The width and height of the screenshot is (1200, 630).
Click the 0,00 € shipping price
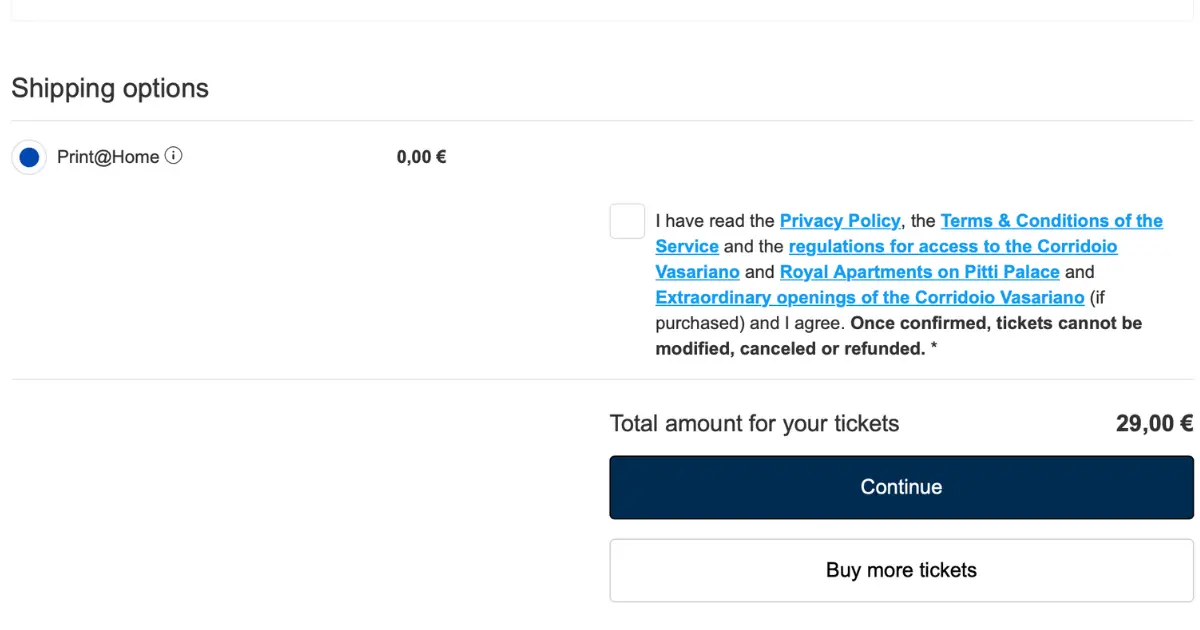pos(422,157)
